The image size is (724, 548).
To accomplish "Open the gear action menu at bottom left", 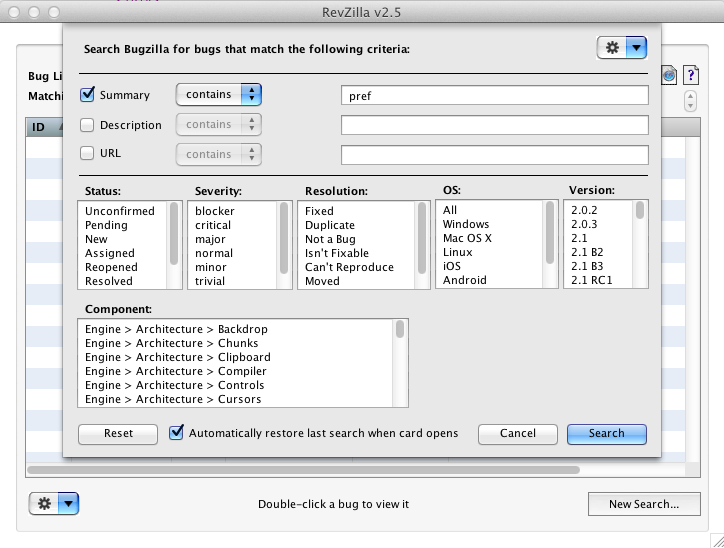I will point(54,504).
